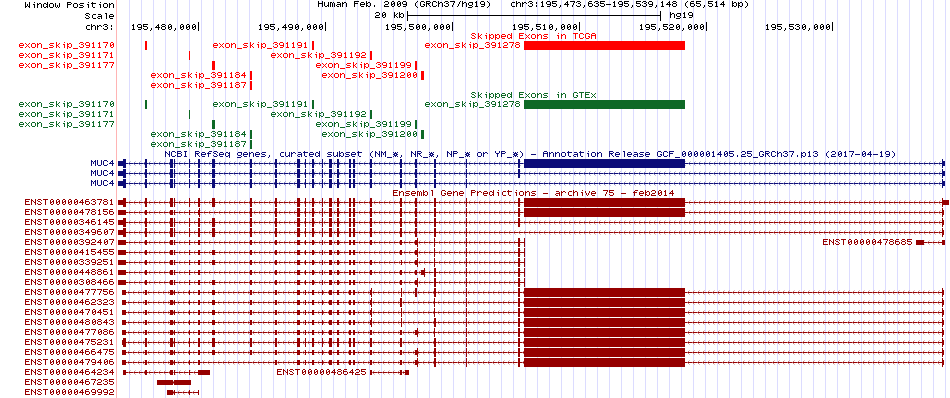Click the large green GTEx skipped exon bar
The width and height of the screenshot is (950, 398).
(x=604, y=104)
